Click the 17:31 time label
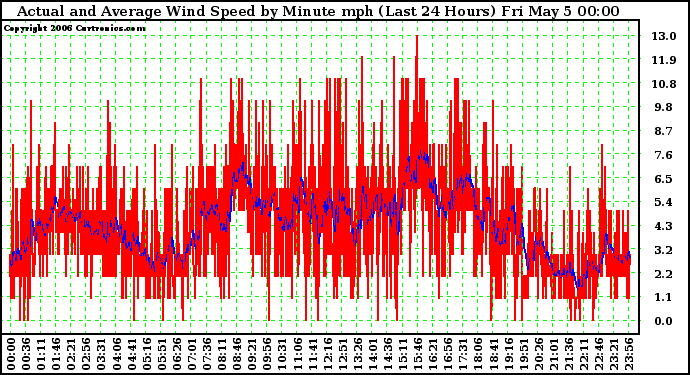The image size is (690, 375). point(463,354)
